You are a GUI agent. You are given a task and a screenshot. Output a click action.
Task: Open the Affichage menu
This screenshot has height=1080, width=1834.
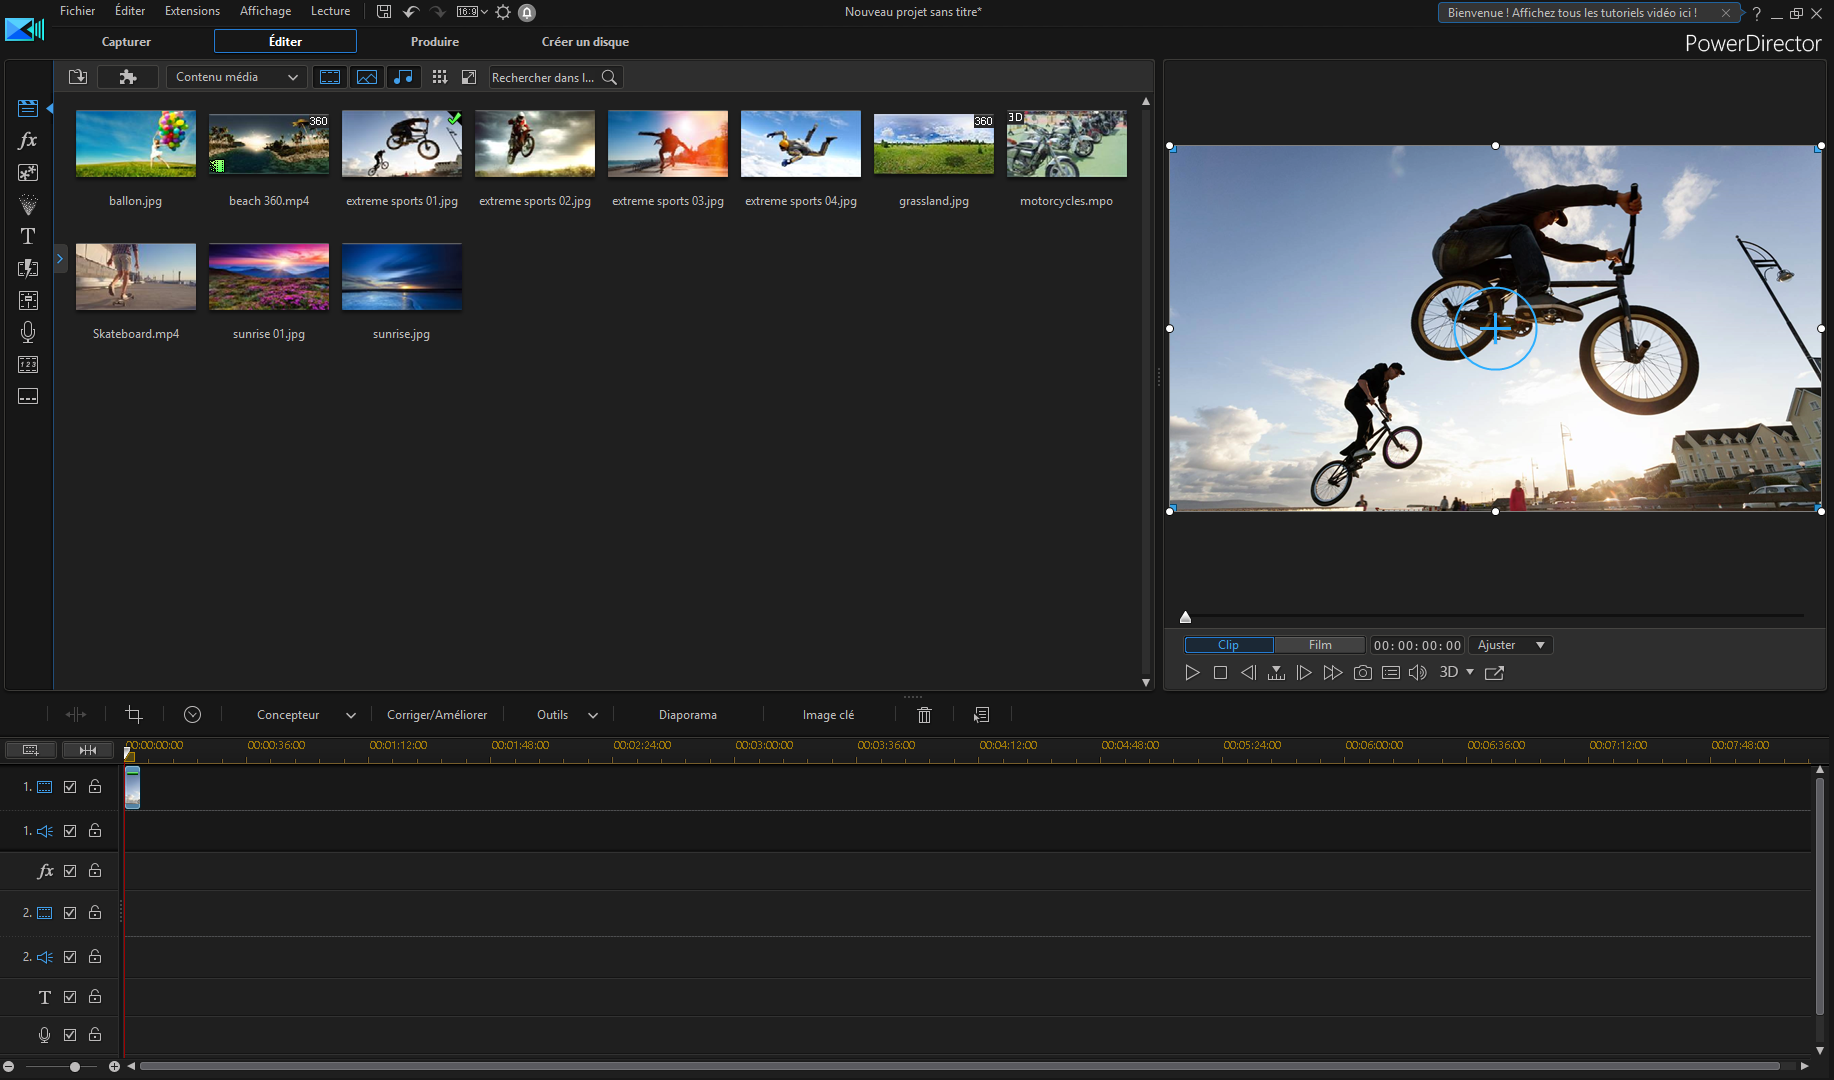265,11
